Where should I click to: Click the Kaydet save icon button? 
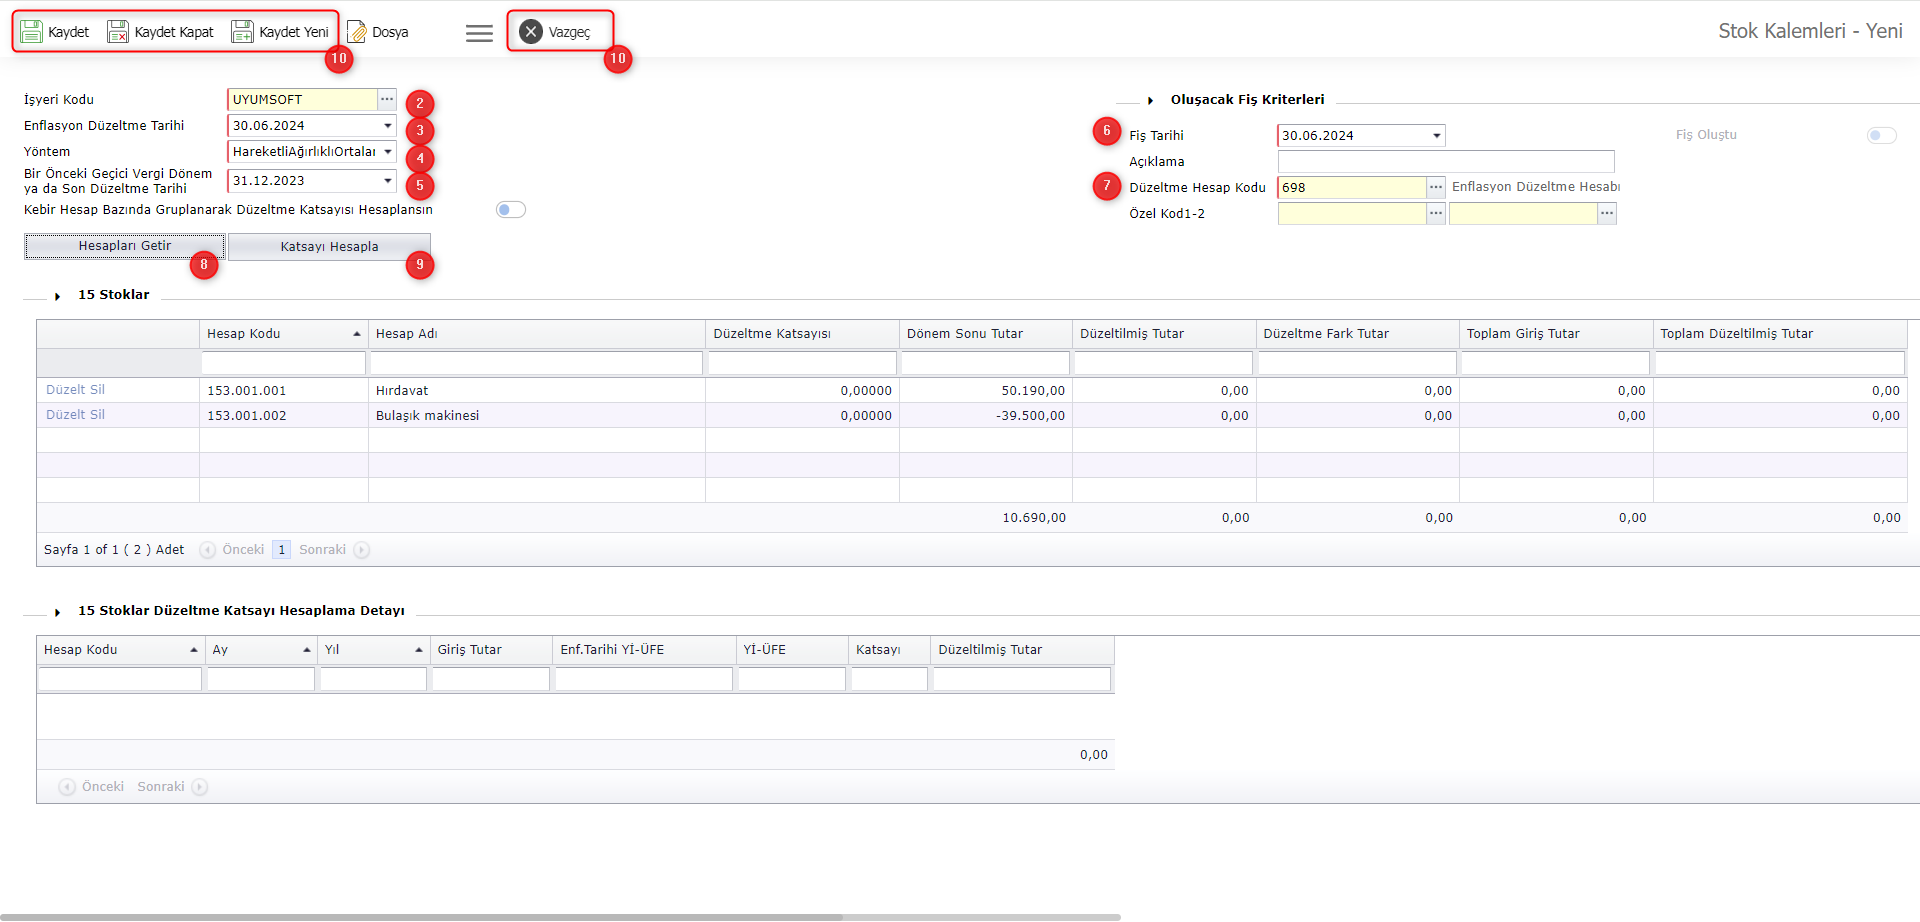tap(55, 32)
